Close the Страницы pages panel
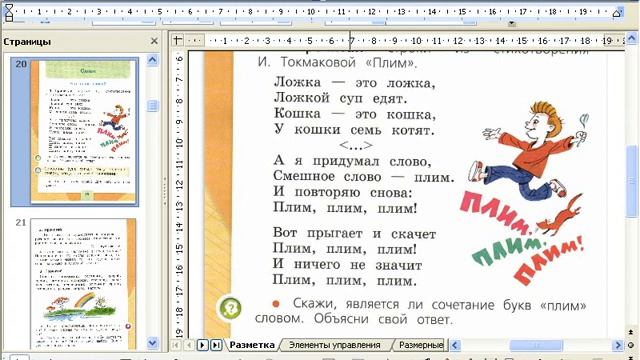Image resolution: width=640 pixels, height=360 pixels. point(154,41)
